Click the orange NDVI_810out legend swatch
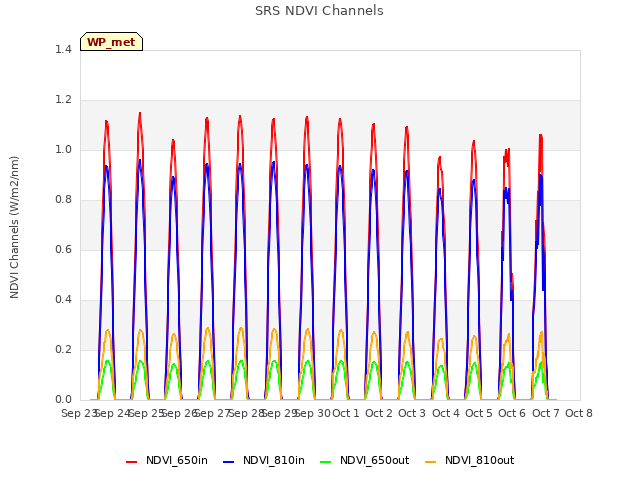 (x=431, y=461)
